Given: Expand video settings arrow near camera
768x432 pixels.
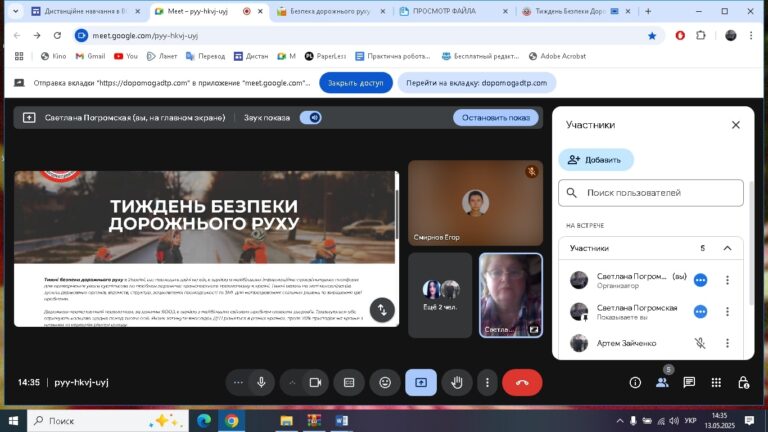Looking at the screenshot, I should click(x=292, y=383).
